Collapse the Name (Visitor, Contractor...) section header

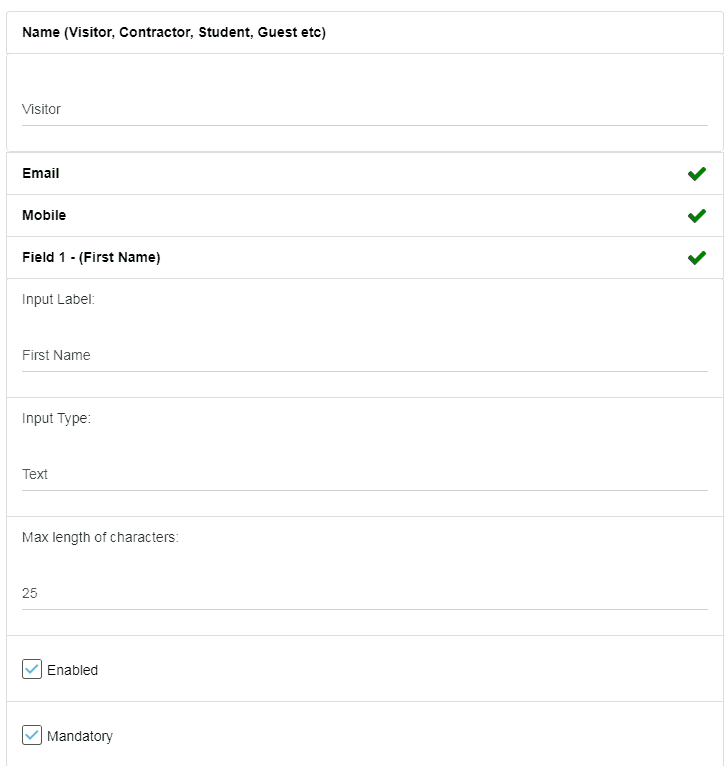(364, 33)
